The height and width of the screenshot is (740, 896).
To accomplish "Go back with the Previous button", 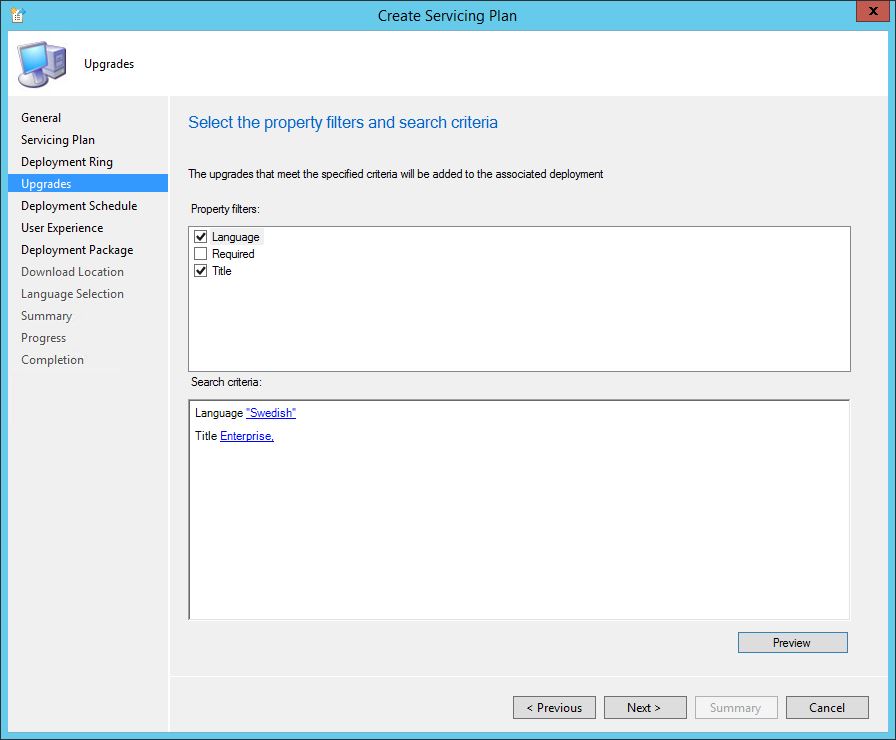I will click(x=554, y=707).
